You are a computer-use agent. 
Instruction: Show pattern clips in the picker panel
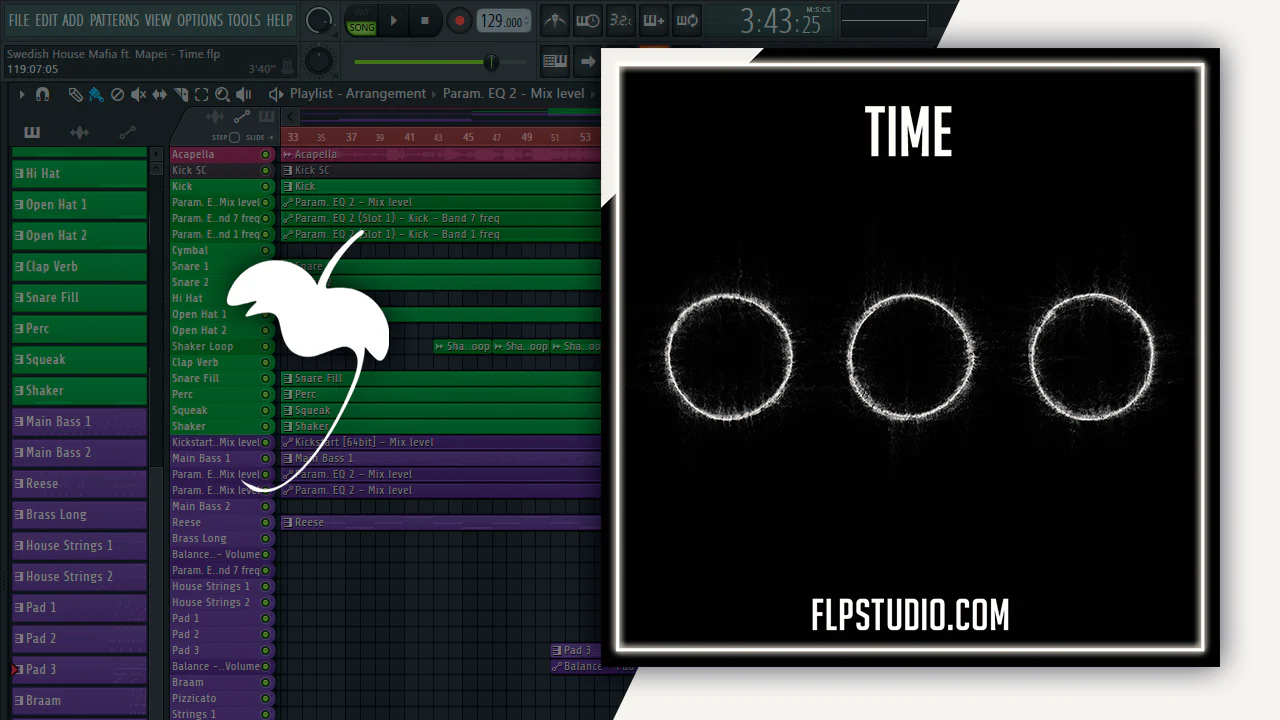pyautogui.click(x=32, y=132)
